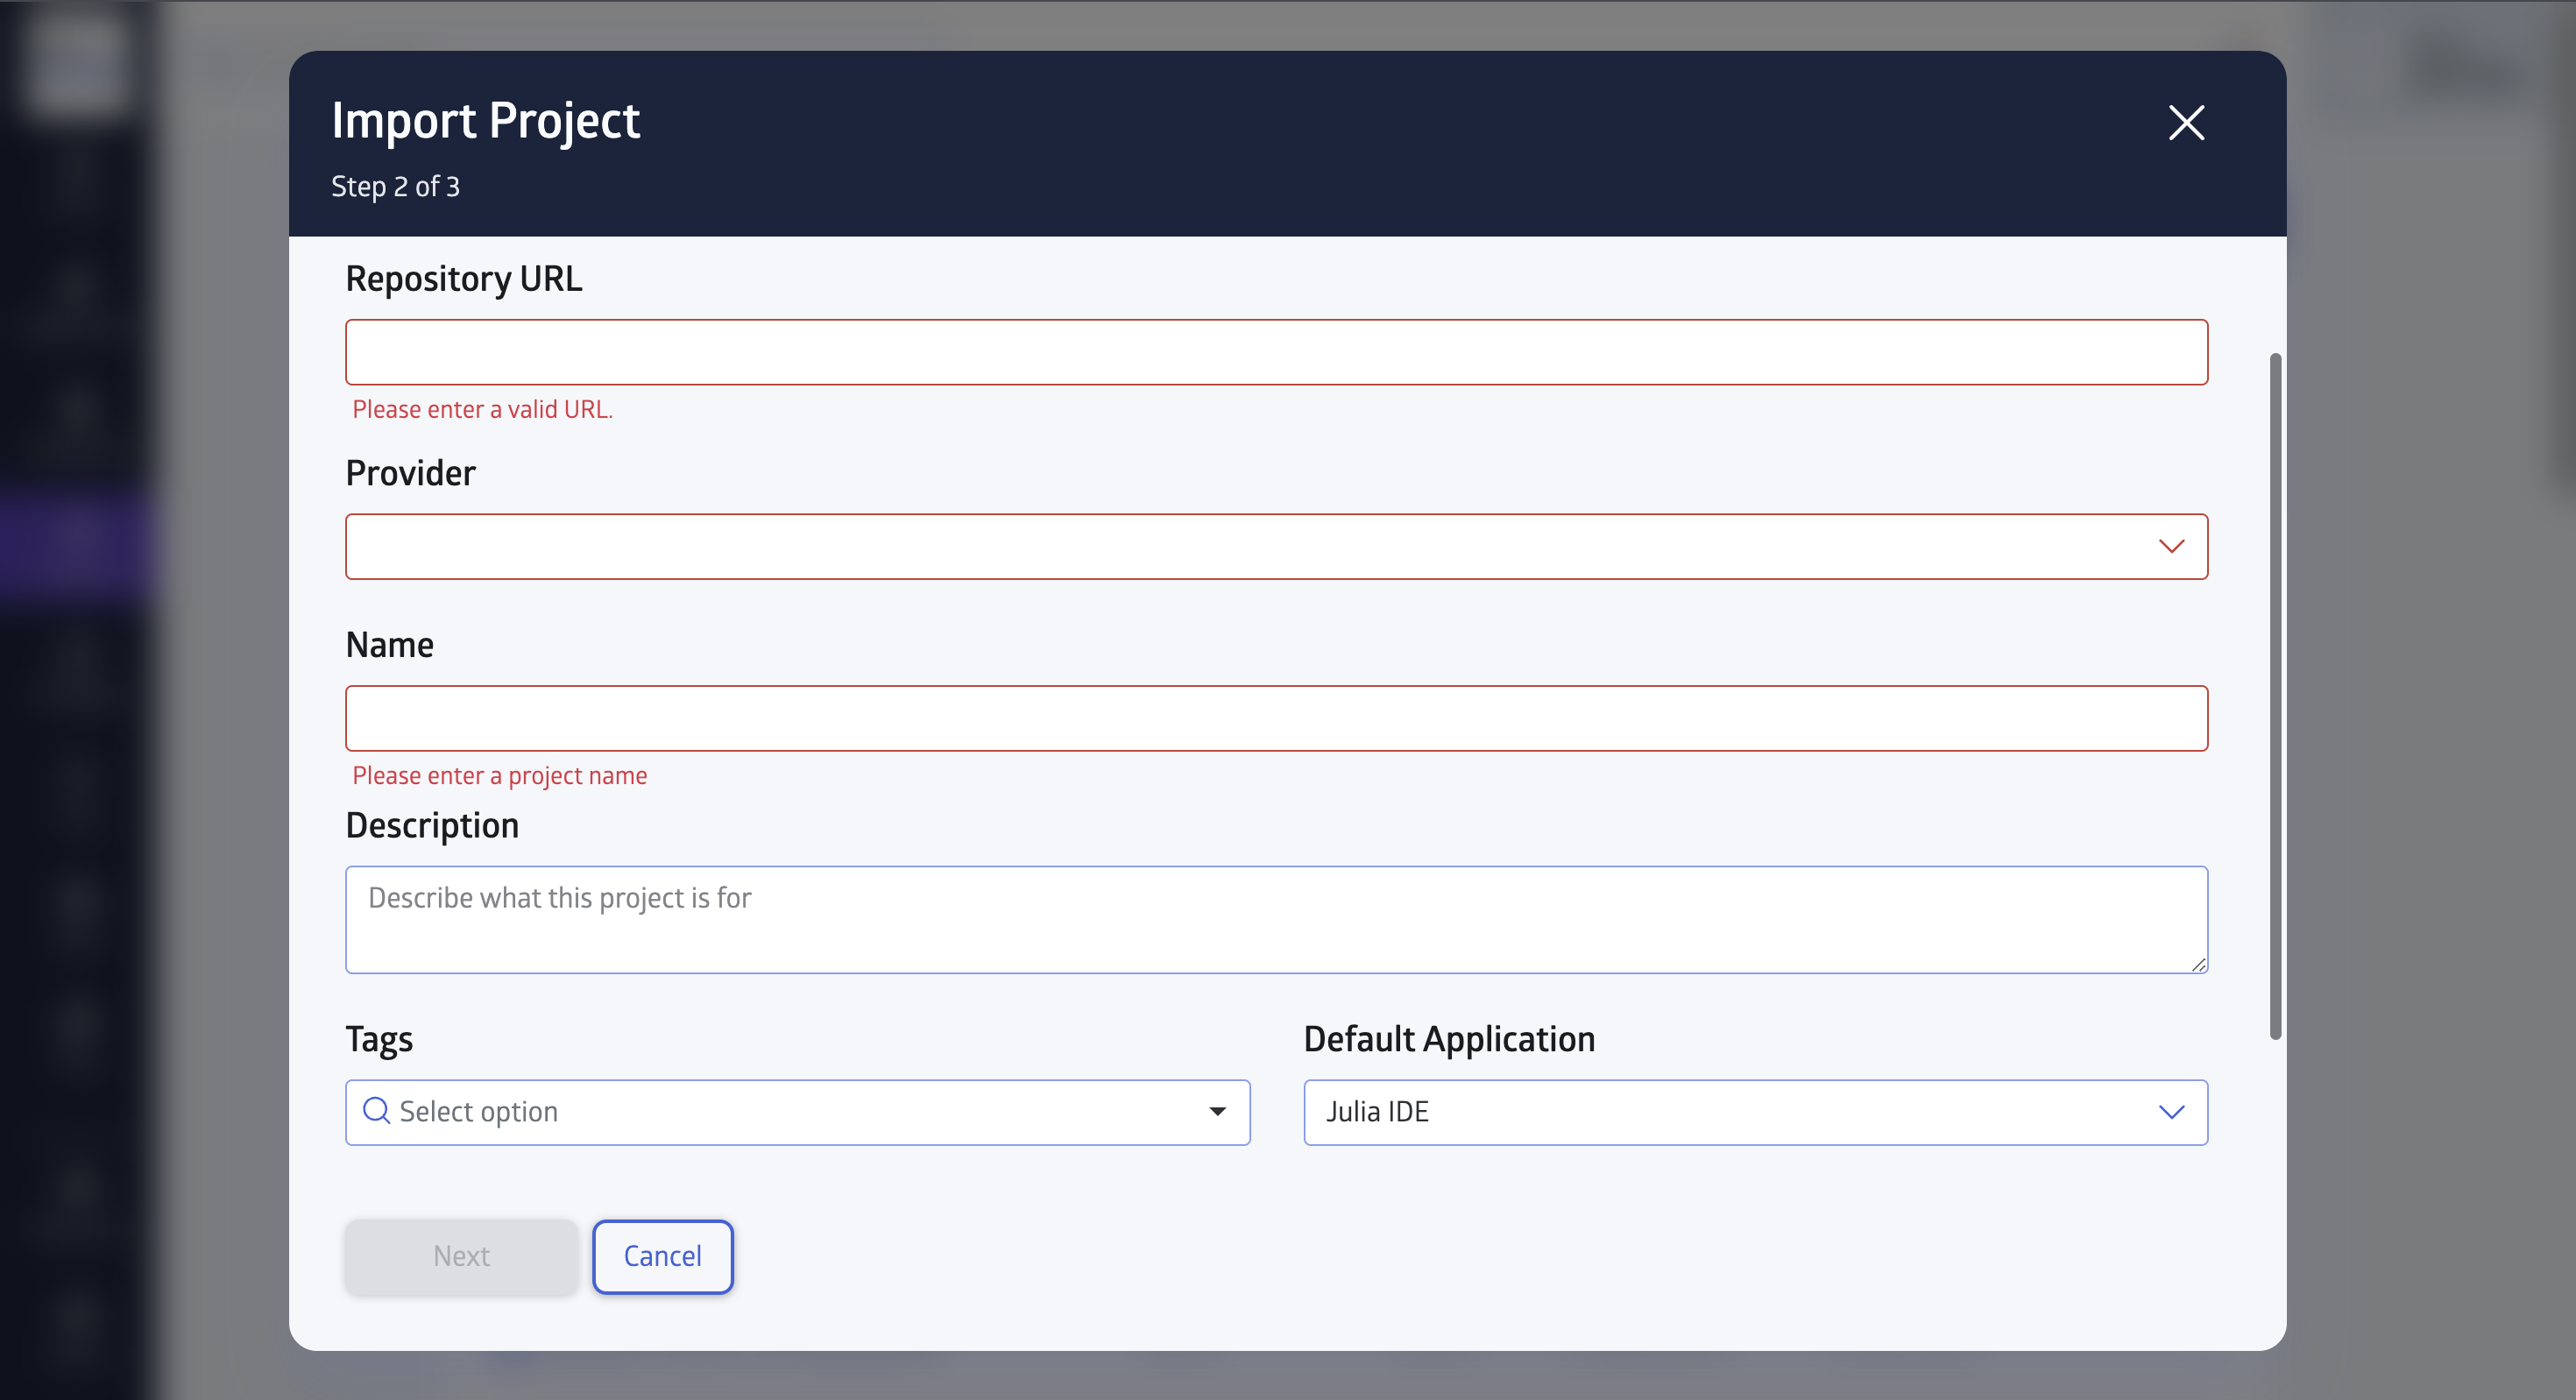Click the Tags dropdown arrow
Image resolution: width=2576 pixels, height=1400 pixels.
click(1217, 1112)
